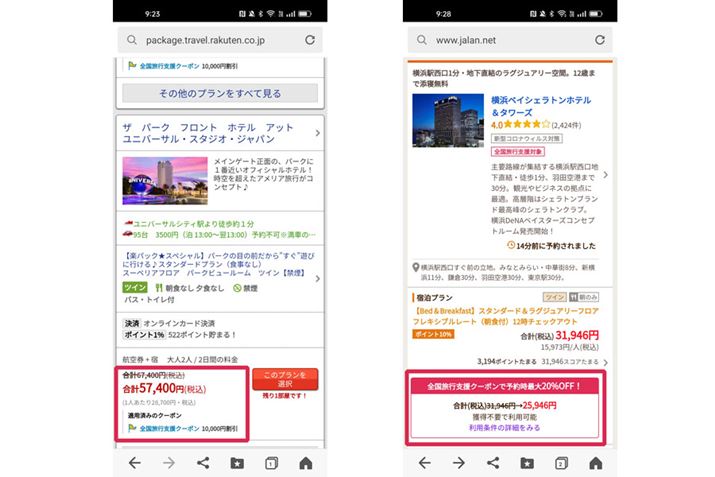Open the Sheraton hotel building thumbnail

tap(448, 120)
